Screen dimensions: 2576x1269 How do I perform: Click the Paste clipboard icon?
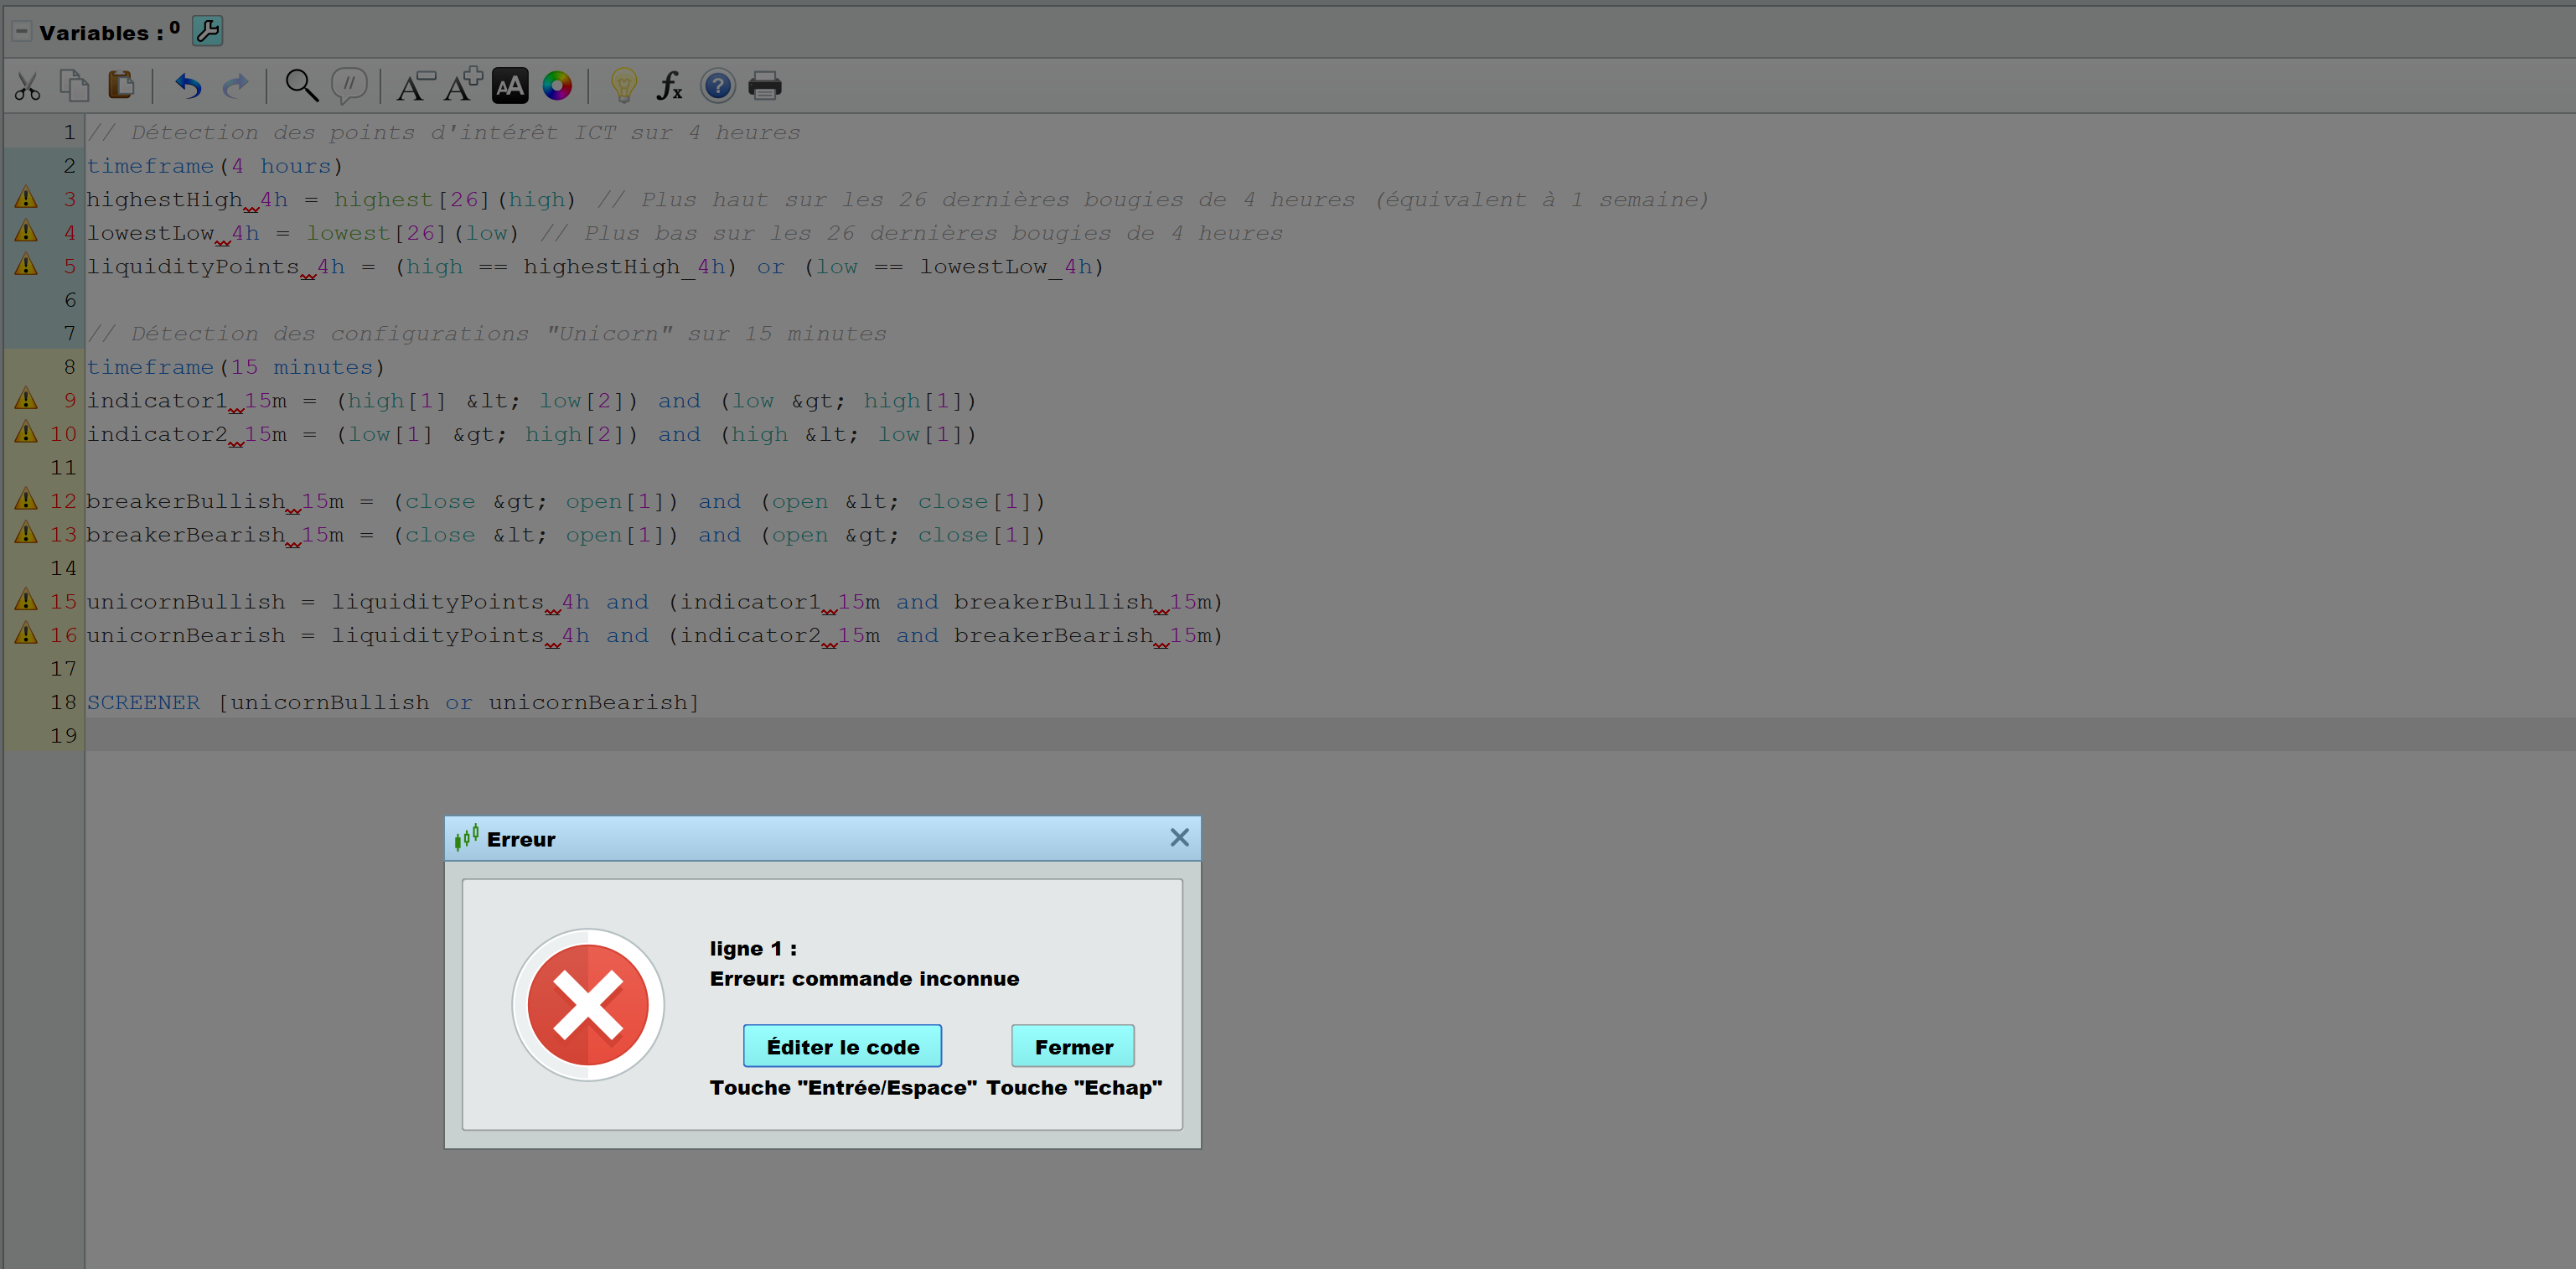pyautogui.click(x=121, y=86)
